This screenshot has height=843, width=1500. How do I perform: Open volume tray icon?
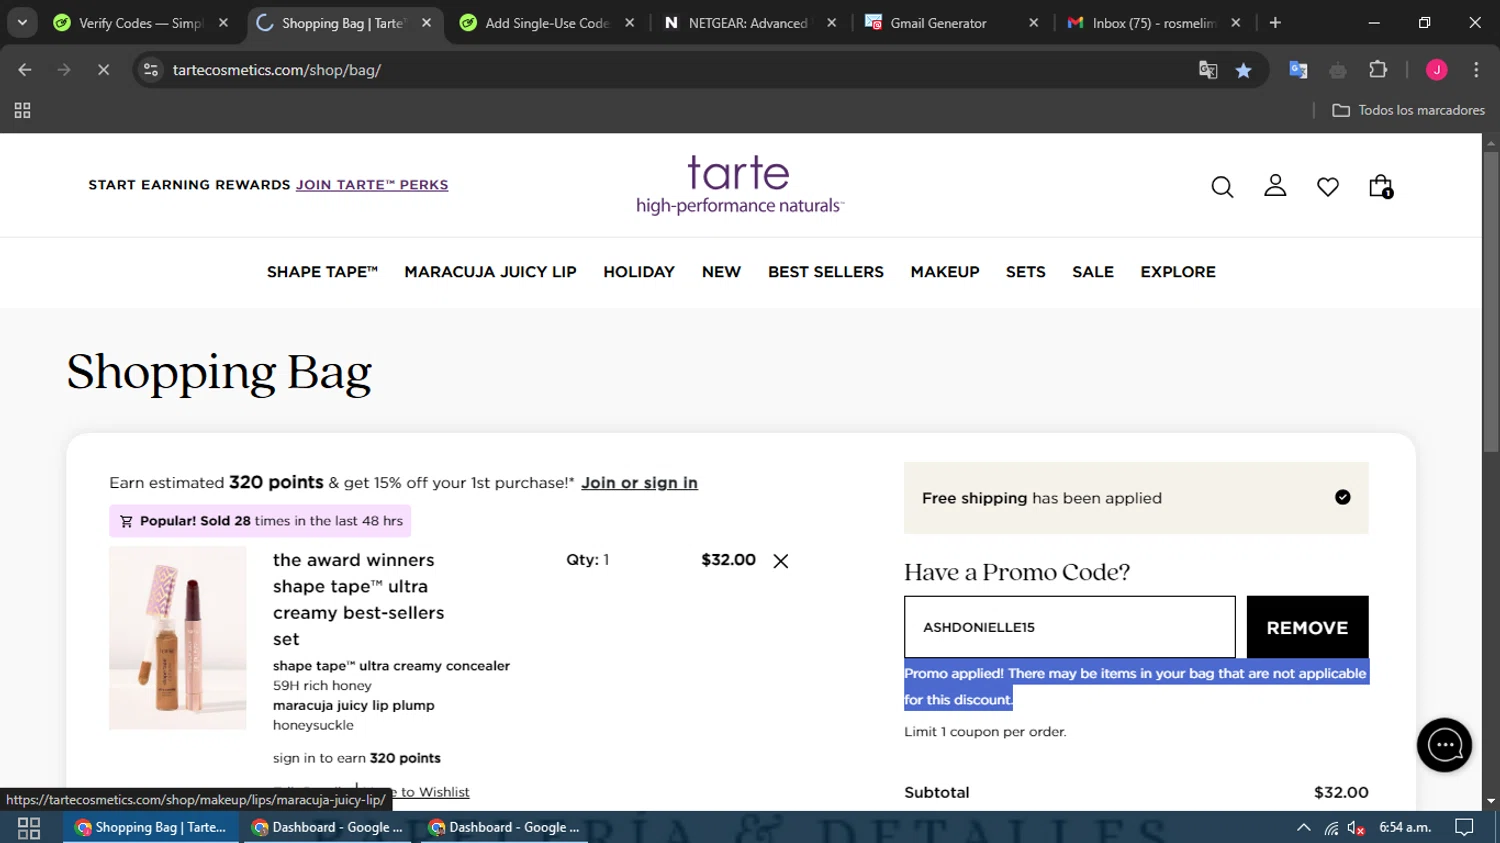pyautogui.click(x=1356, y=827)
